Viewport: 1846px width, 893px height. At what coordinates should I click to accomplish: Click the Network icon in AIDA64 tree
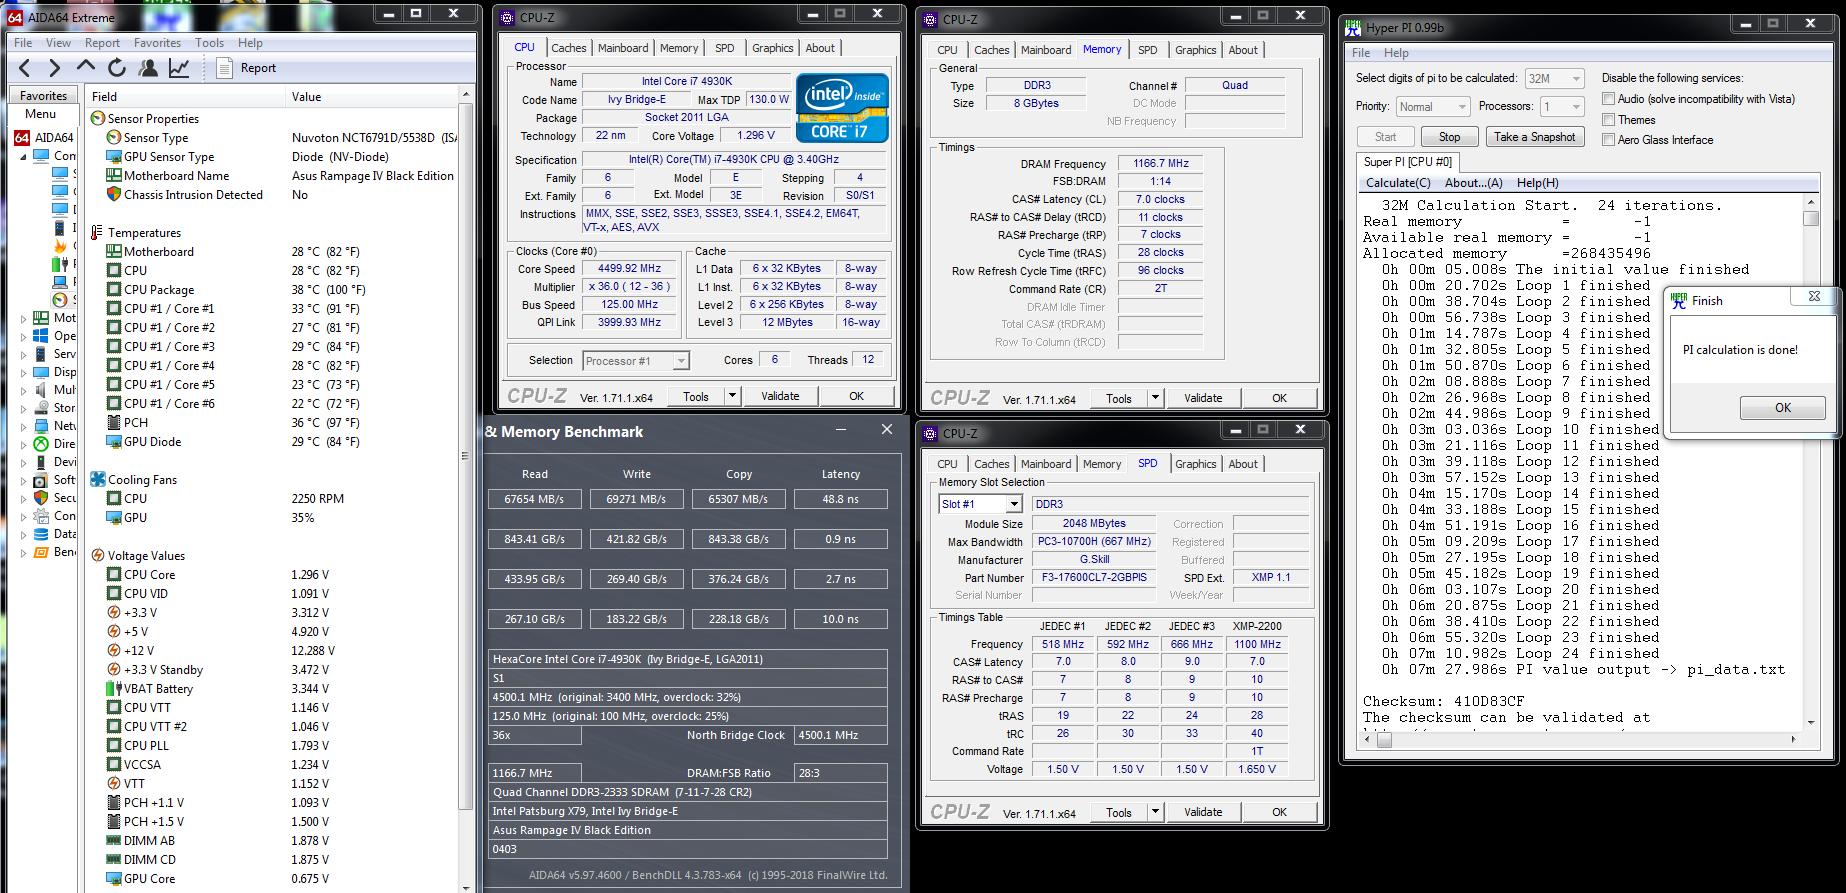point(41,426)
